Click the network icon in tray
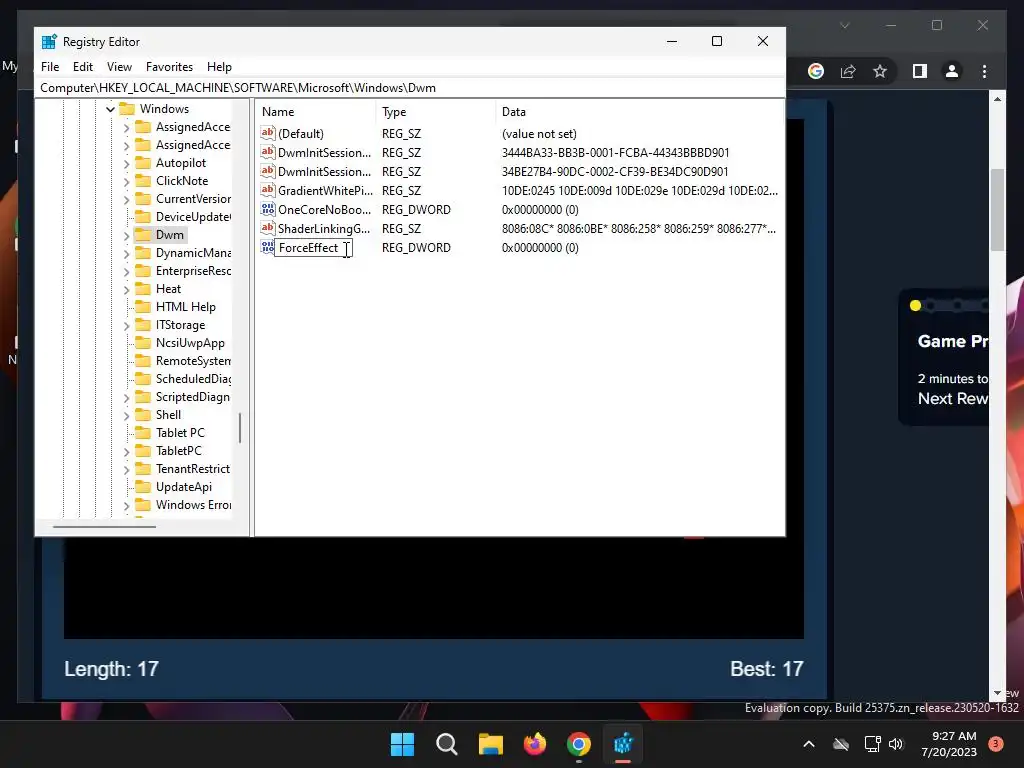 [x=872, y=744]
